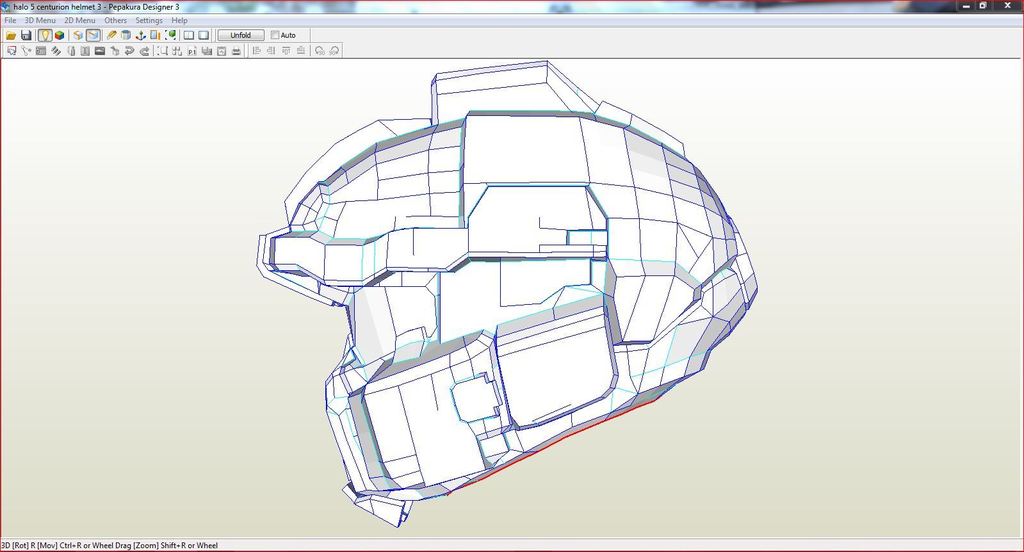Click the green cube selection icon
This screenshot has width=1024, height=552.
pyautogui.click(x=170, y=35)
